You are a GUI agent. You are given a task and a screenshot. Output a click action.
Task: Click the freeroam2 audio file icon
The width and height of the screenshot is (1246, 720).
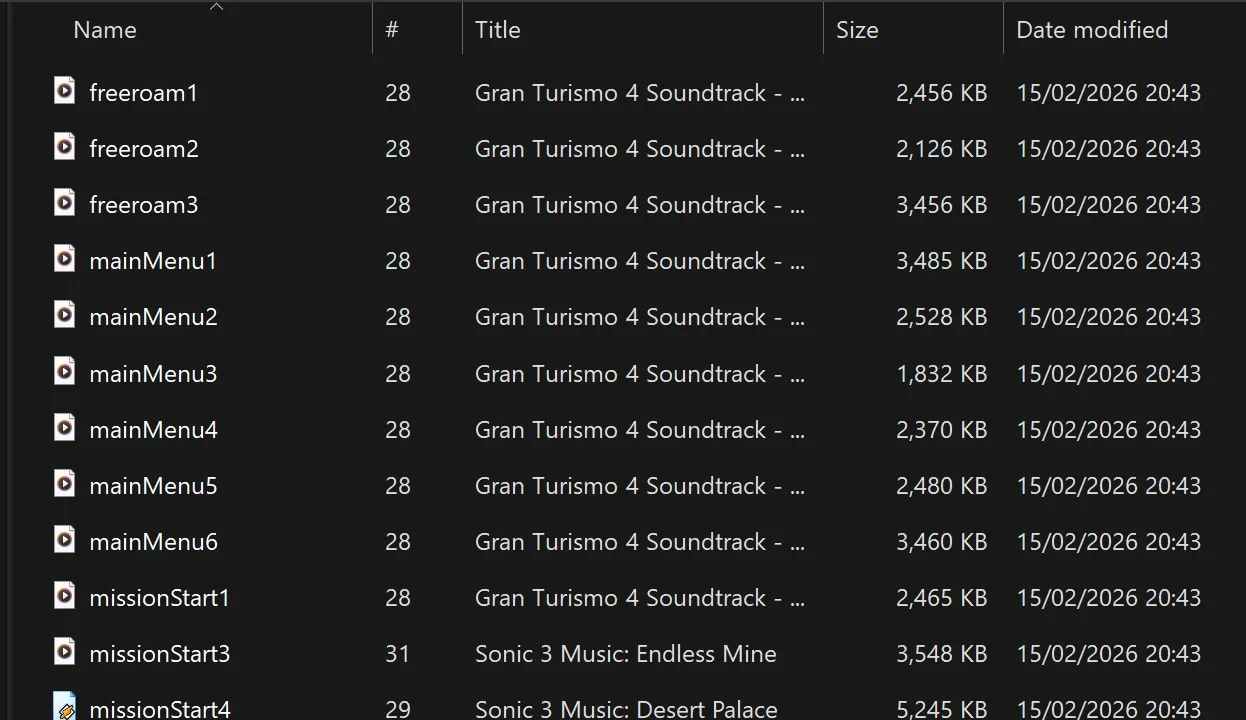pos(65,147)
